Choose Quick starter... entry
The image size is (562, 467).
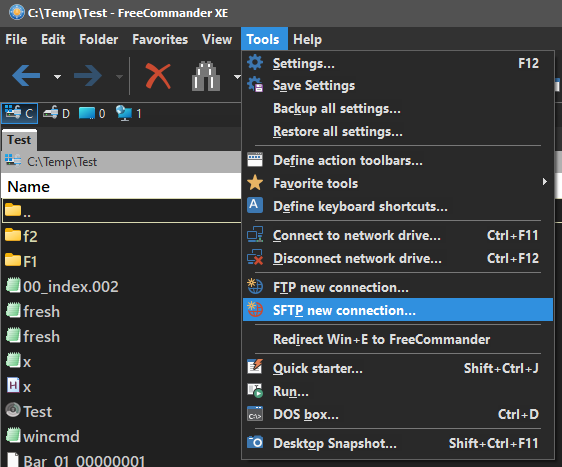pos(398,368)
